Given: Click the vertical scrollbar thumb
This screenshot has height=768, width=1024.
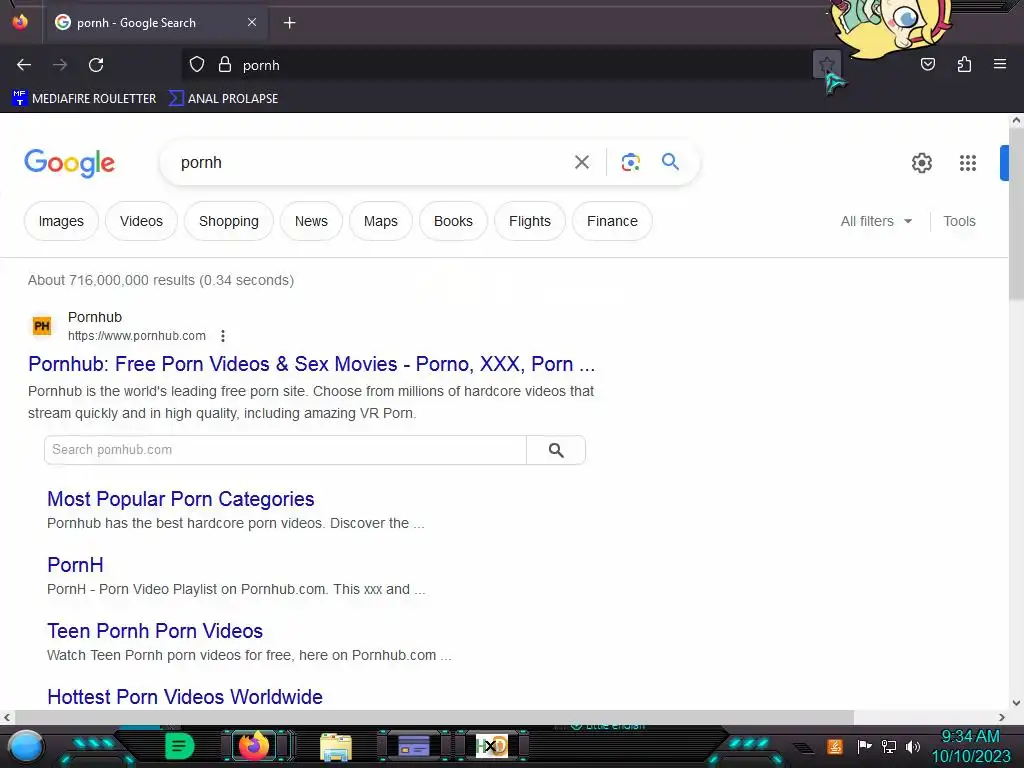Looking at the screenshot, I should point(1016,212).
